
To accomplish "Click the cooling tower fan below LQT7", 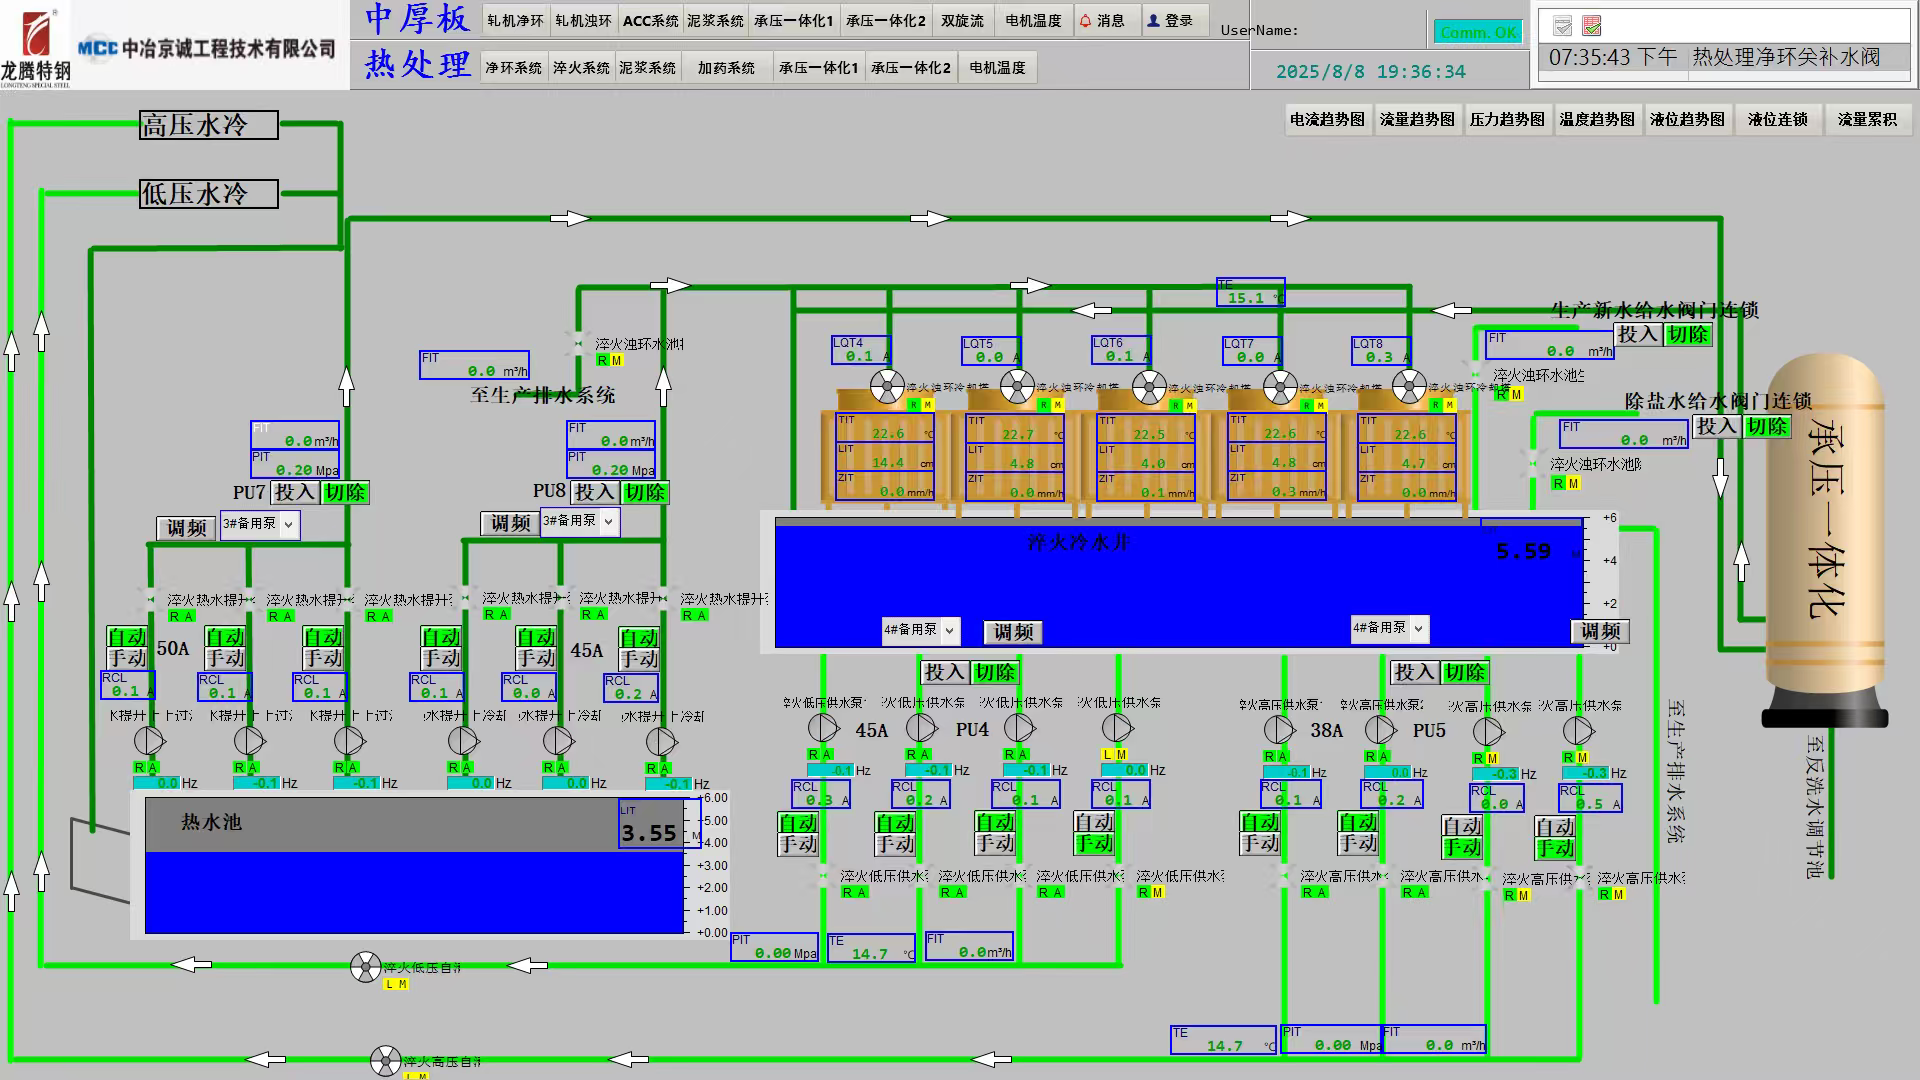I will (1280, 386).
